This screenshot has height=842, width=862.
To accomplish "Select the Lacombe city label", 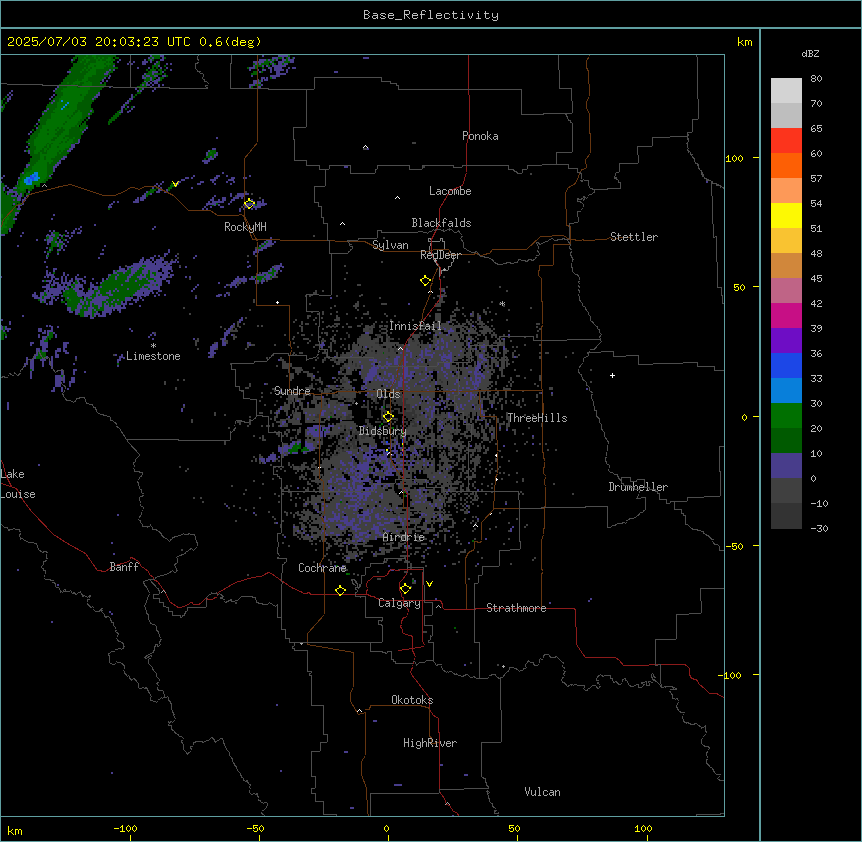I will coord(450,191).
